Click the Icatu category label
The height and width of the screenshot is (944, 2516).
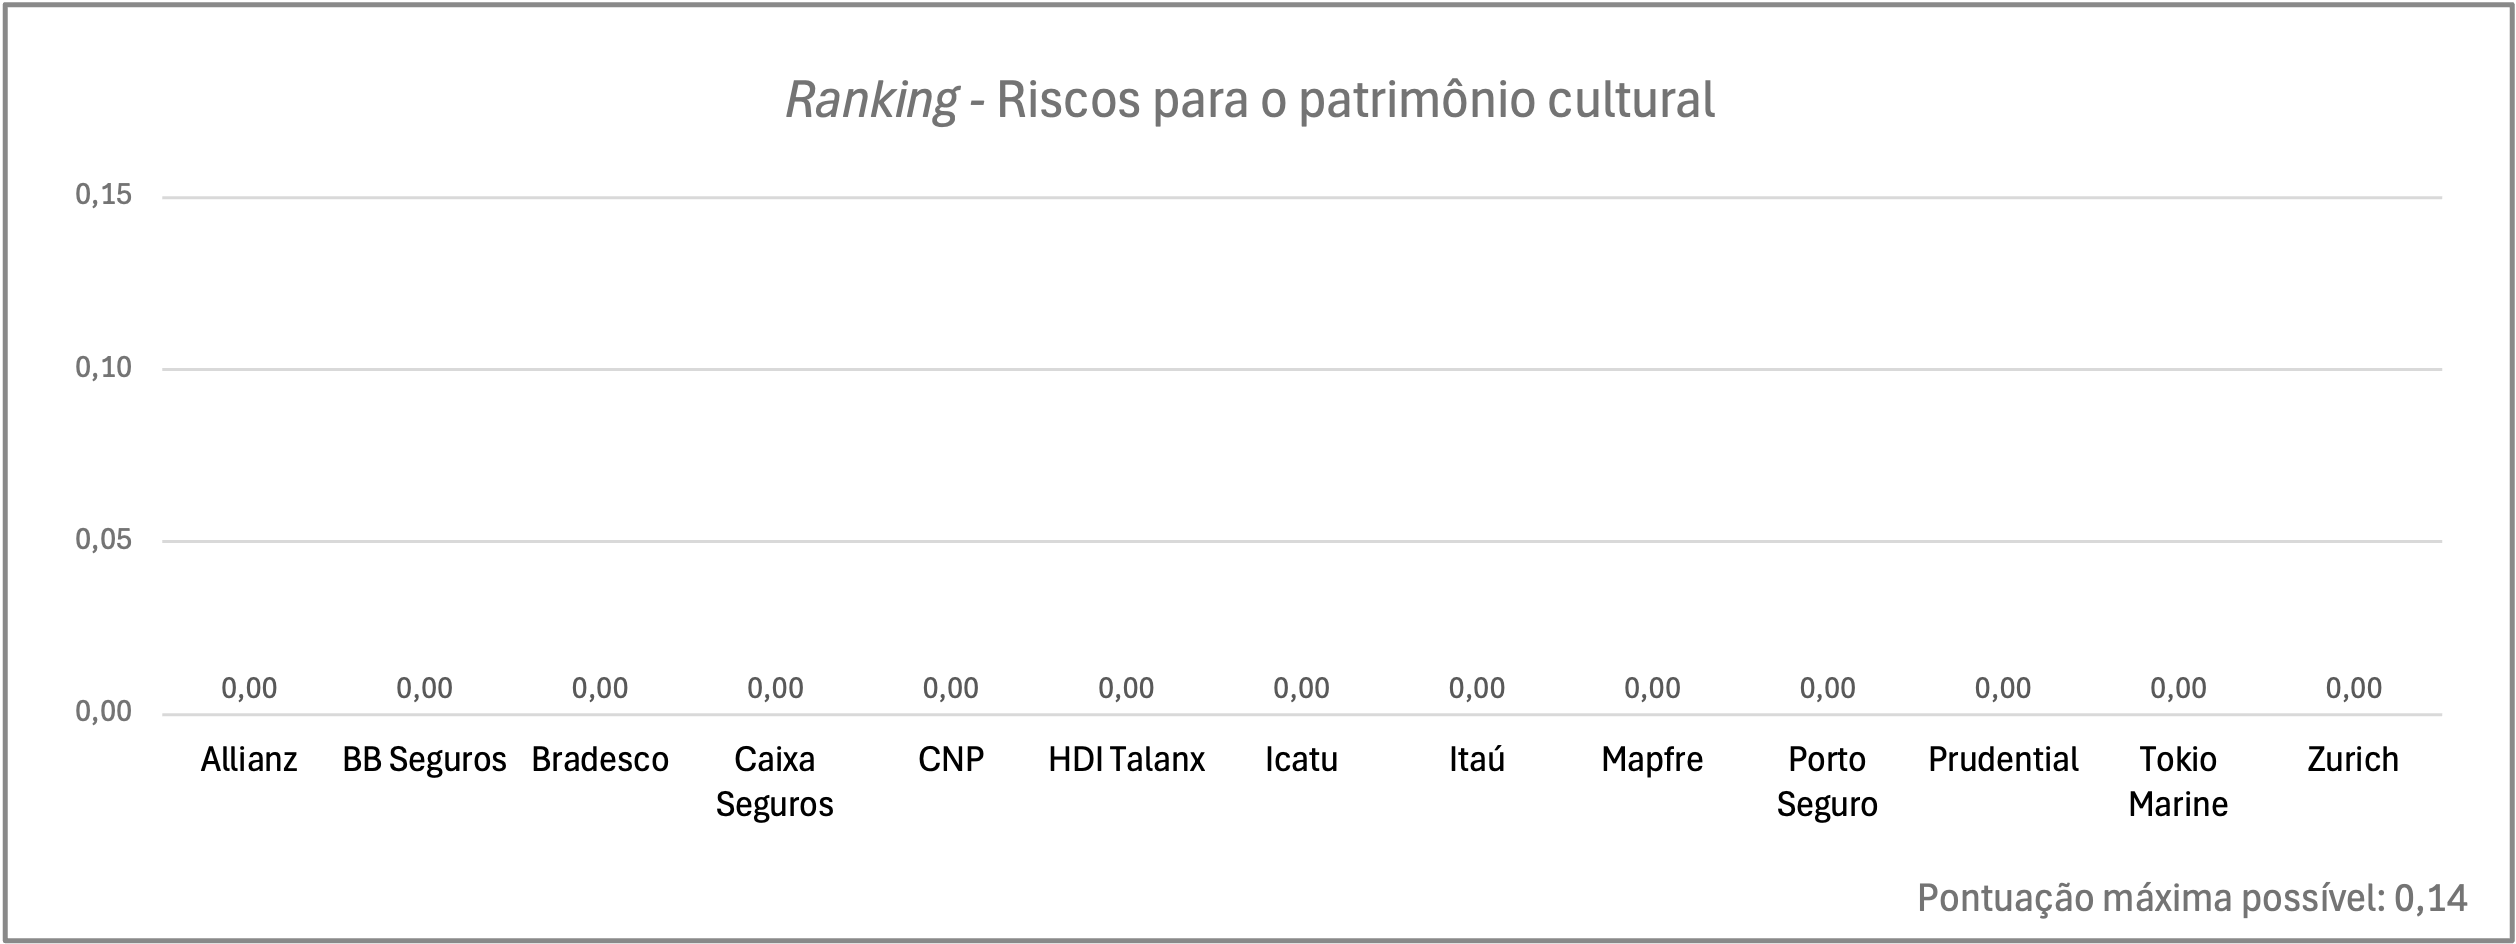(x=1301, y=760)
